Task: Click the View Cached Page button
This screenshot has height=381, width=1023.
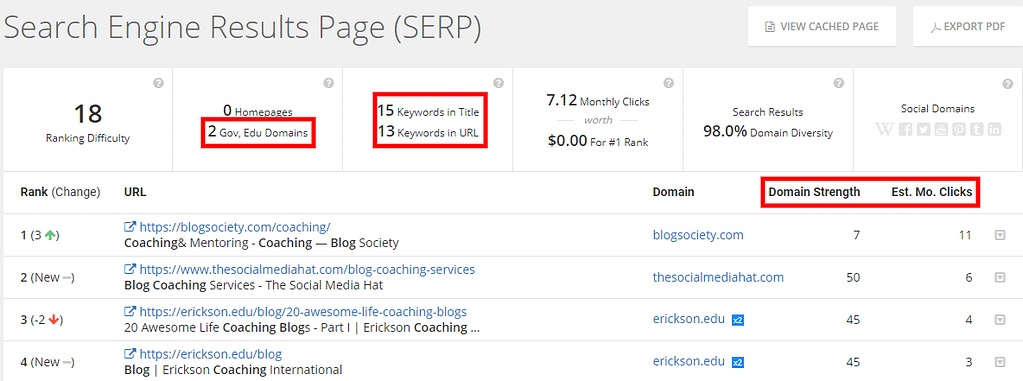Action: 822,27
